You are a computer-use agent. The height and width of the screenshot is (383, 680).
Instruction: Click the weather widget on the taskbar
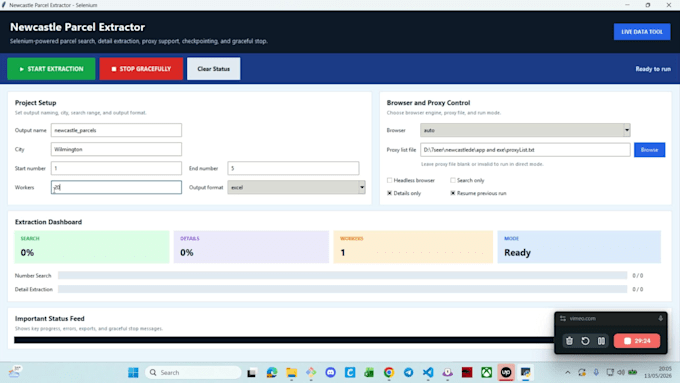pyautogui.click(x=15, y=372)
